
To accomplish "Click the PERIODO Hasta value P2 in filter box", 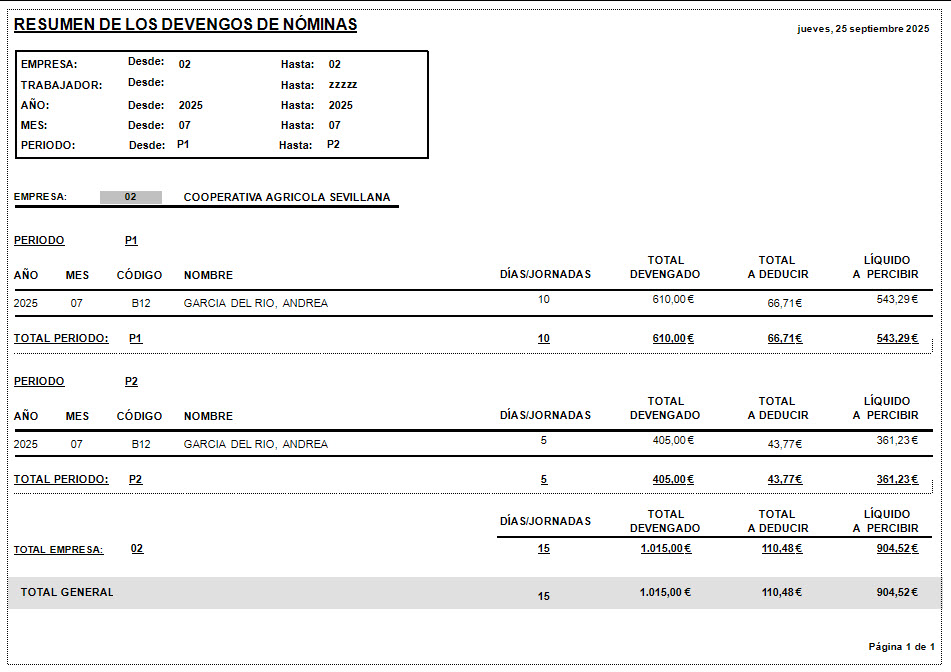I will (x=333, y=145).
